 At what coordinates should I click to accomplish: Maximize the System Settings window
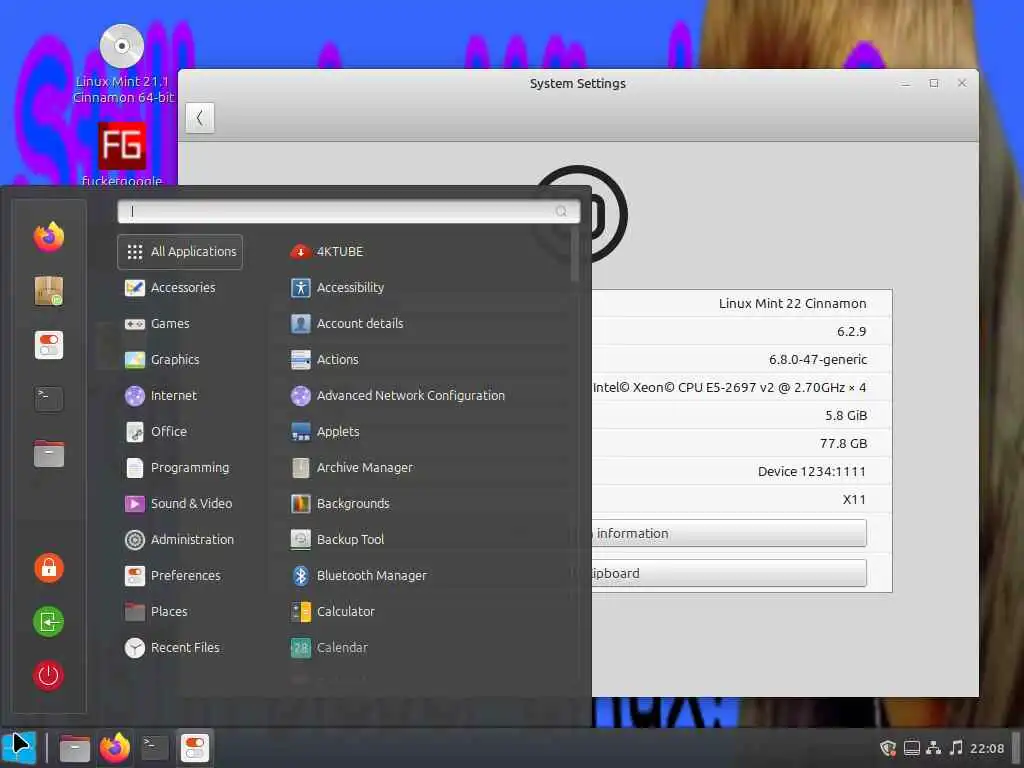pyautogui.click(x=934, y=84)
